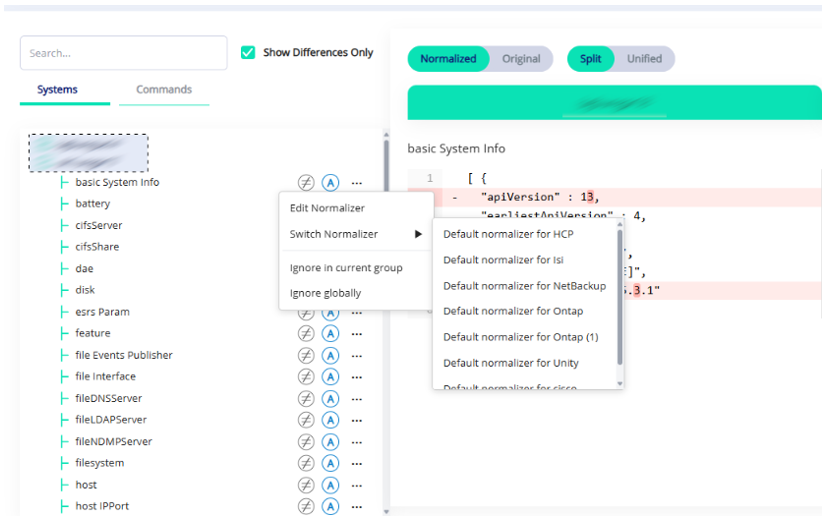Select battery tree item
The height and width of the screenshot is (522, 840).
pyautogui.click(x=93, y=204)
